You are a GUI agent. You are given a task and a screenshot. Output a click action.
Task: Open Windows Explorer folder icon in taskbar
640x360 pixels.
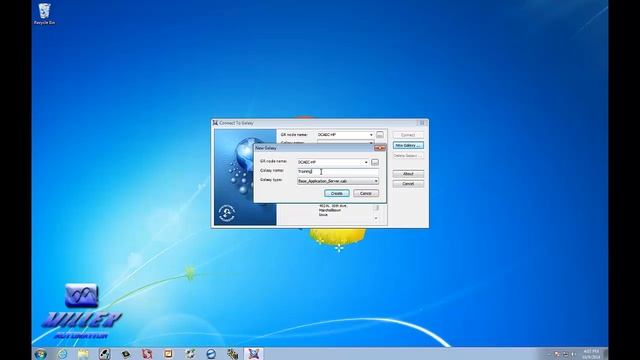tap(83, 354)
